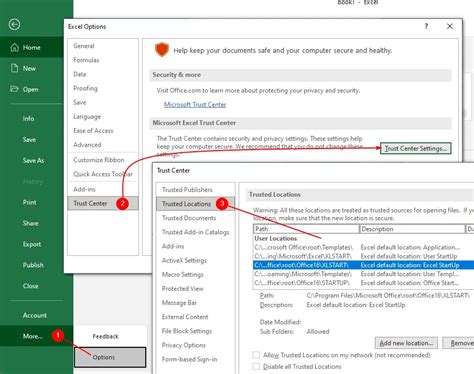Open the Info backstage page
This screenshot has height=374, width=474.
point(28,118)
